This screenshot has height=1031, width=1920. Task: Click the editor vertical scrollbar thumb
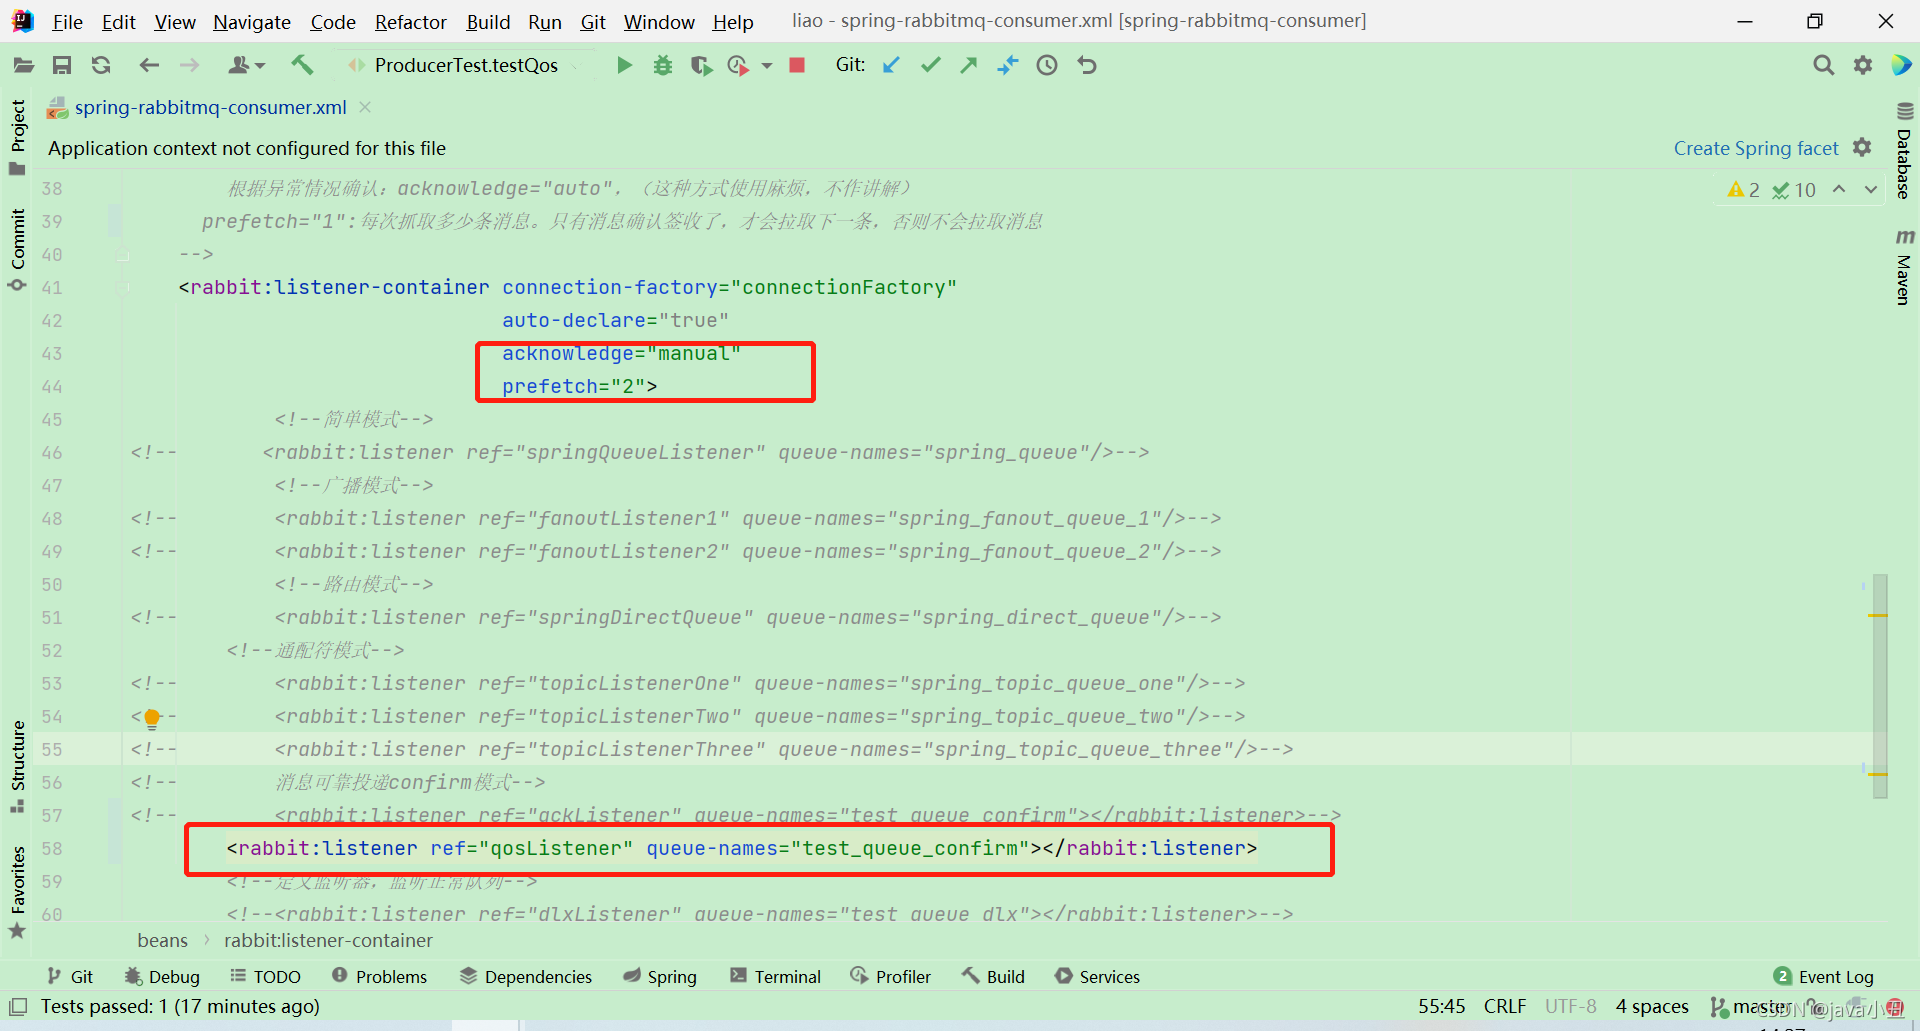(x=1880, y=686)
